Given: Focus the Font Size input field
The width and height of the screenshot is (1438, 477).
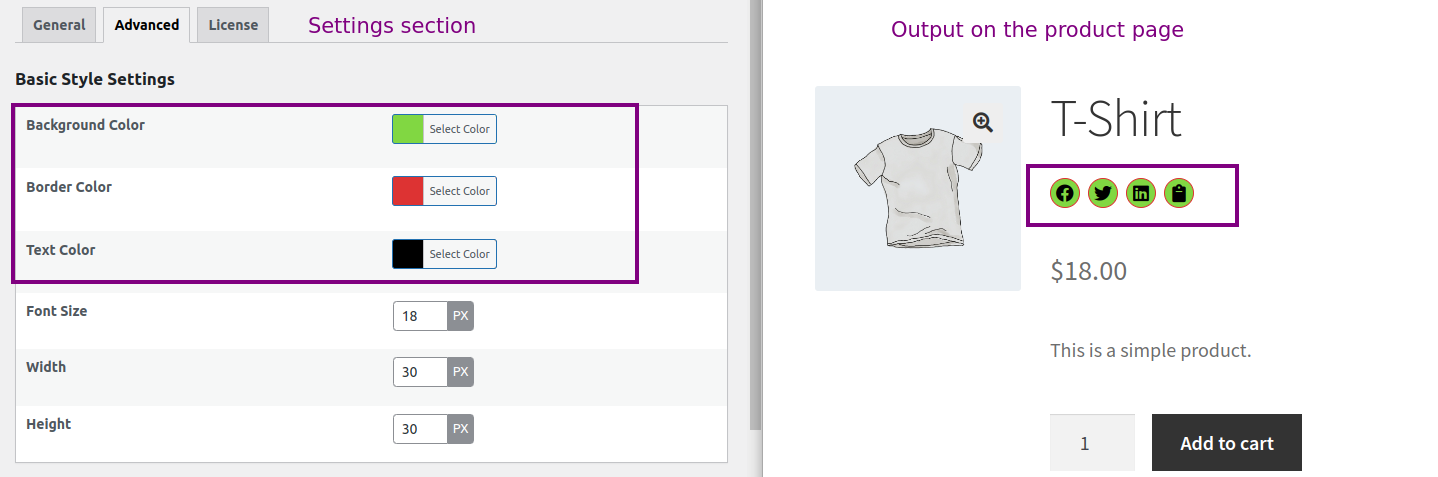Looking at the screenshot, I should coord(420,316).
